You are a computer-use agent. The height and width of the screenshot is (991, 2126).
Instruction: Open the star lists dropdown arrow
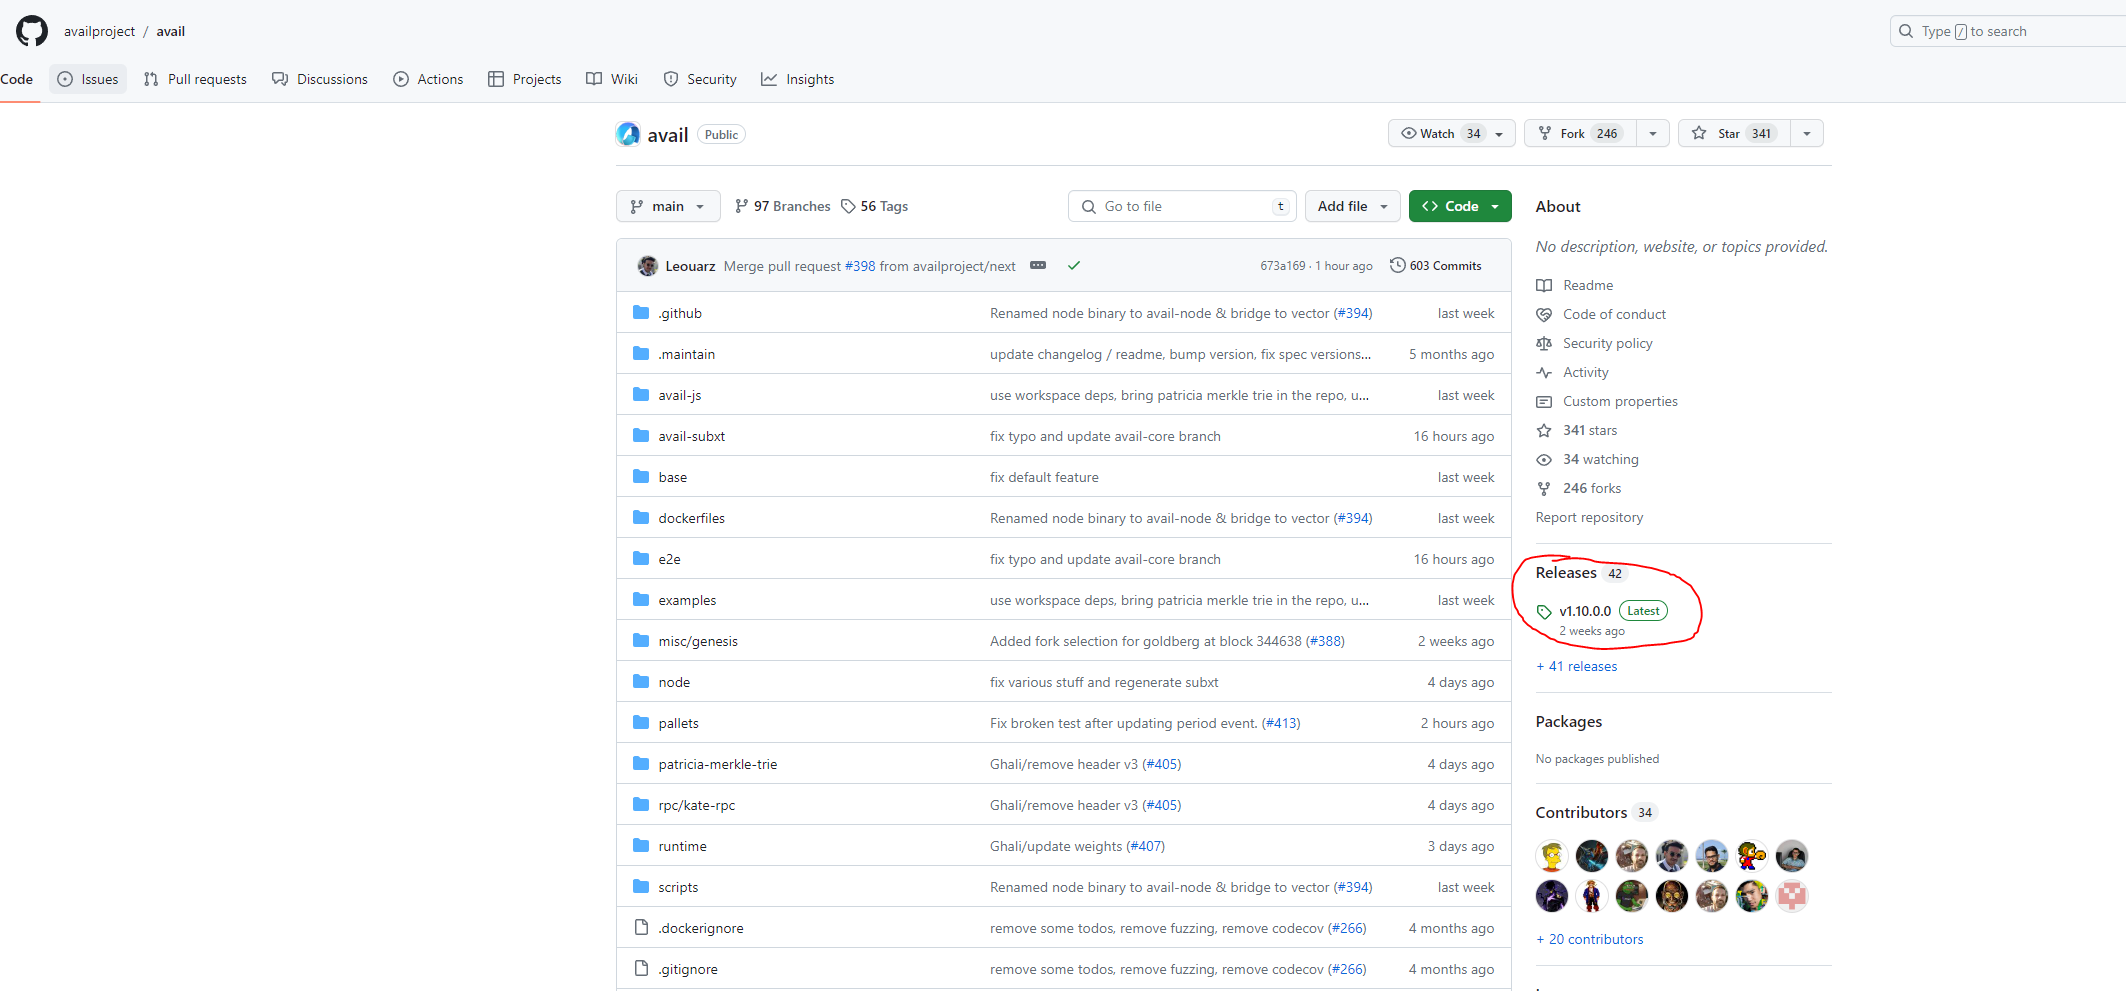point(1807,133)
